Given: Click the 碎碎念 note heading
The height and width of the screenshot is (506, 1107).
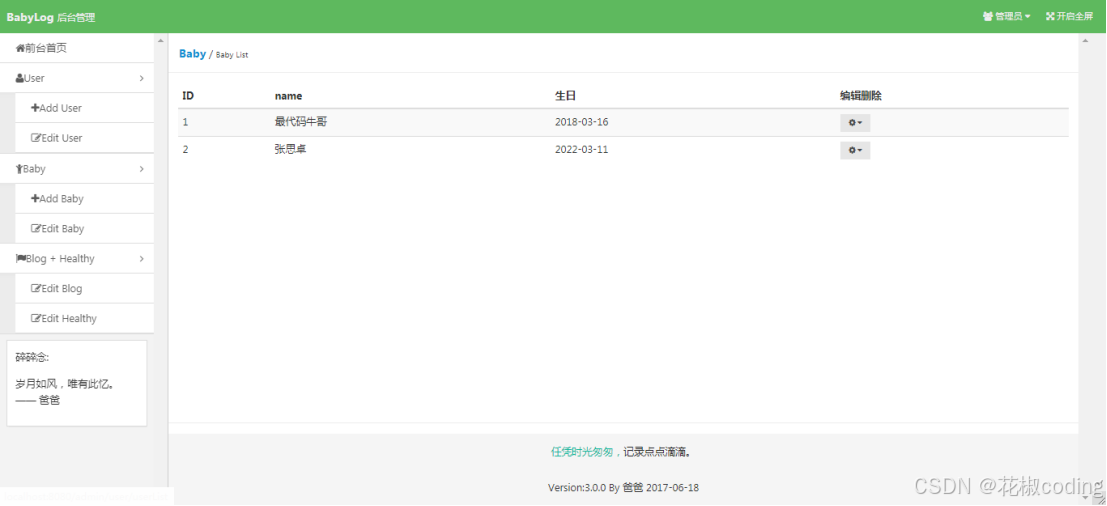Looking at the screenshot, I should point(32,358).
